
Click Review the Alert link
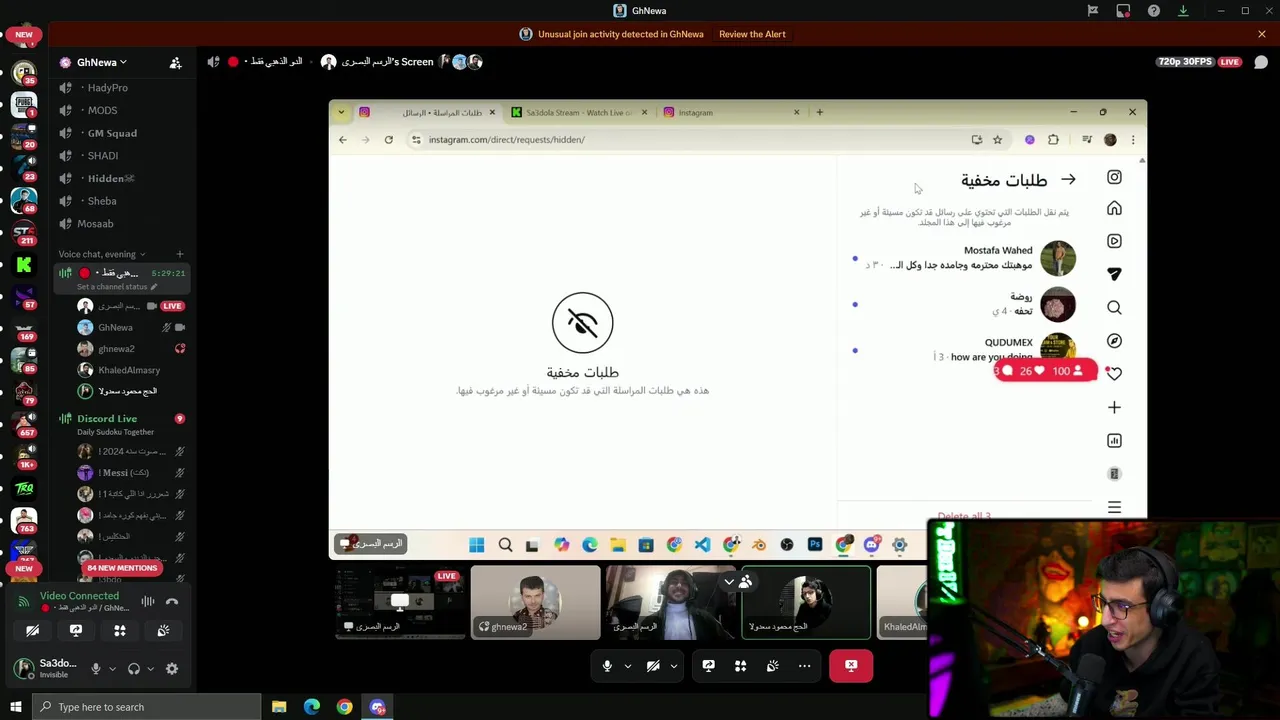(752, 34)
